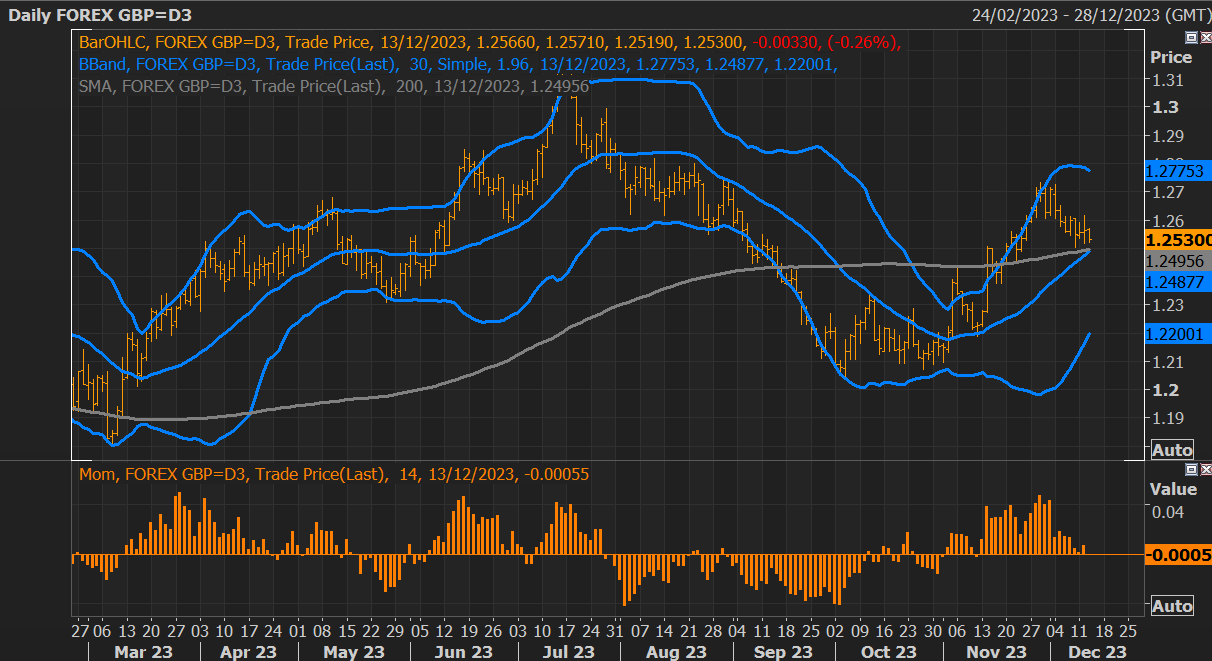This screenshot has height=661, width=1212.
Task: Click the Value axis heading
Action: click(1173, 489)
